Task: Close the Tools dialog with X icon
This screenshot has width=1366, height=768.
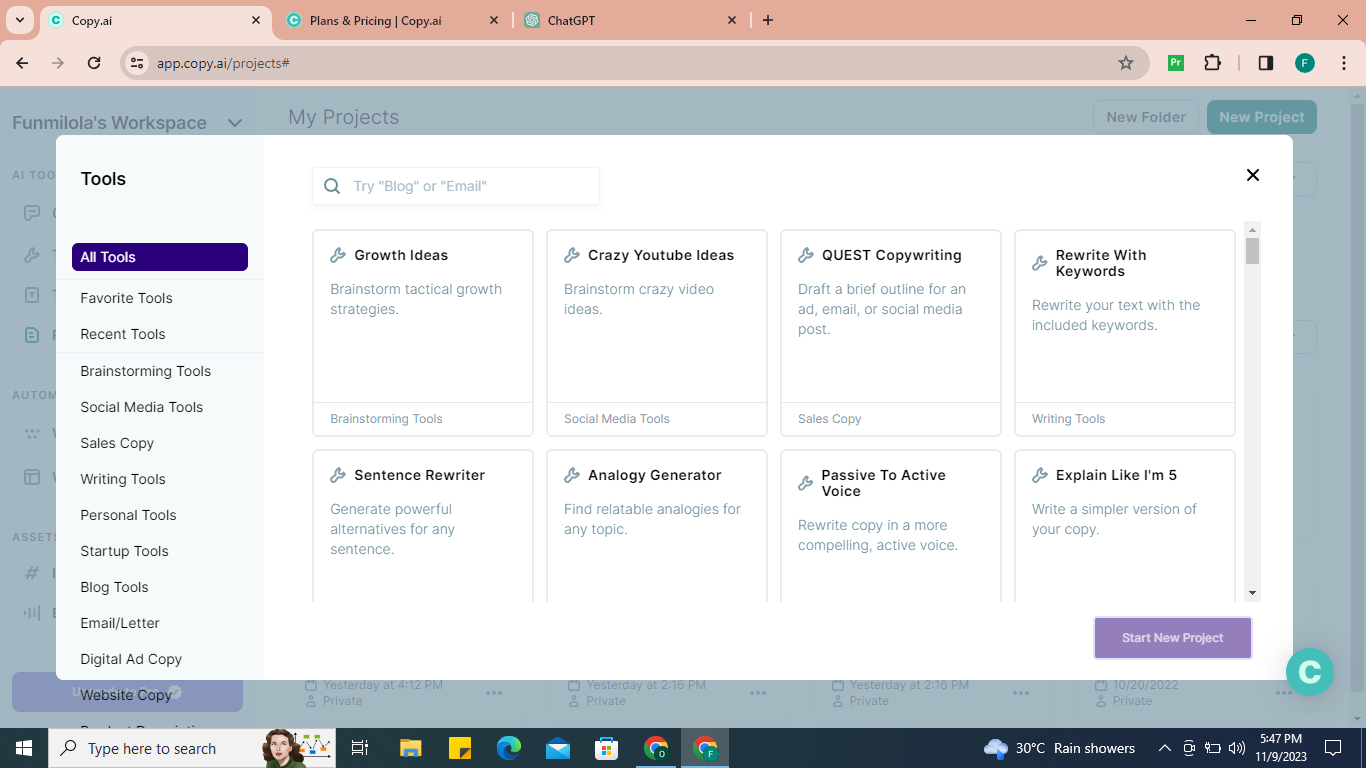Action: tap(1252, 175)
